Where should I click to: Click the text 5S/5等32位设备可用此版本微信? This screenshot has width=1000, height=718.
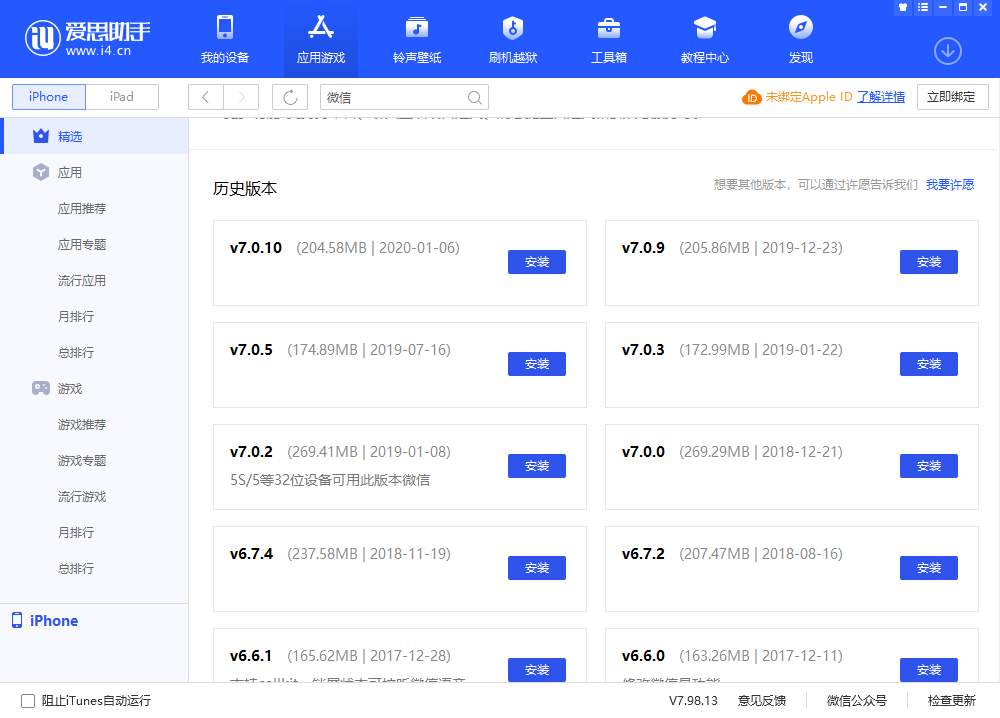tap(330, 480)
